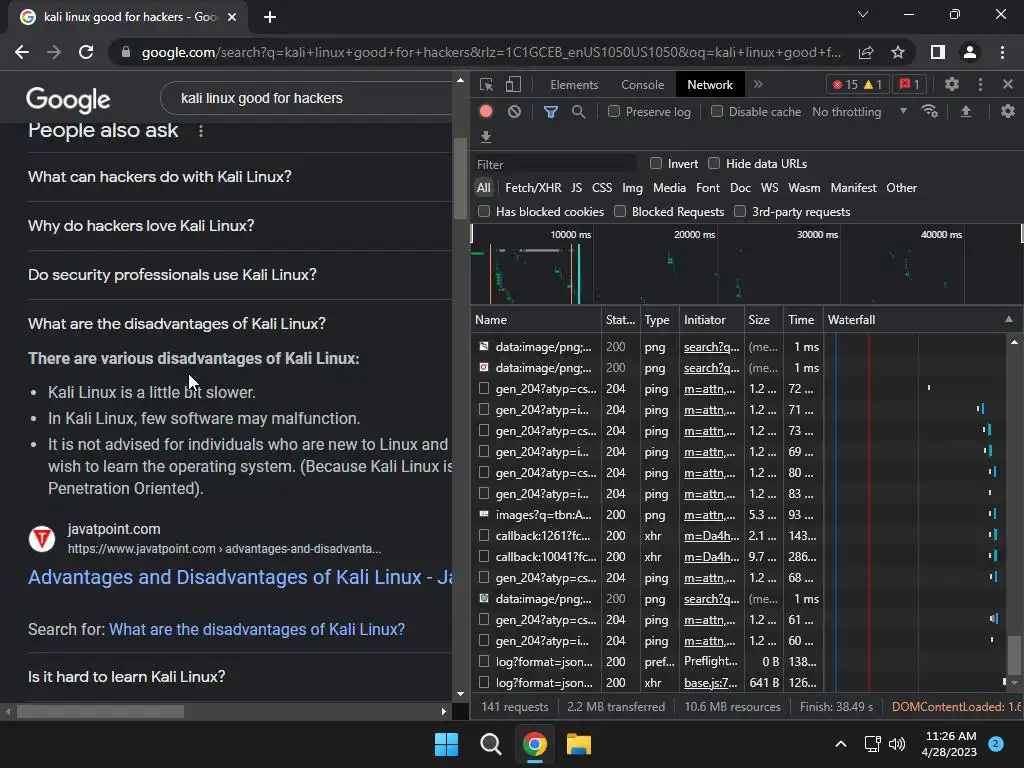Toggle the device toolbar icon
This screenshot has width=1024, height=768.
click(x=514, y=84)
